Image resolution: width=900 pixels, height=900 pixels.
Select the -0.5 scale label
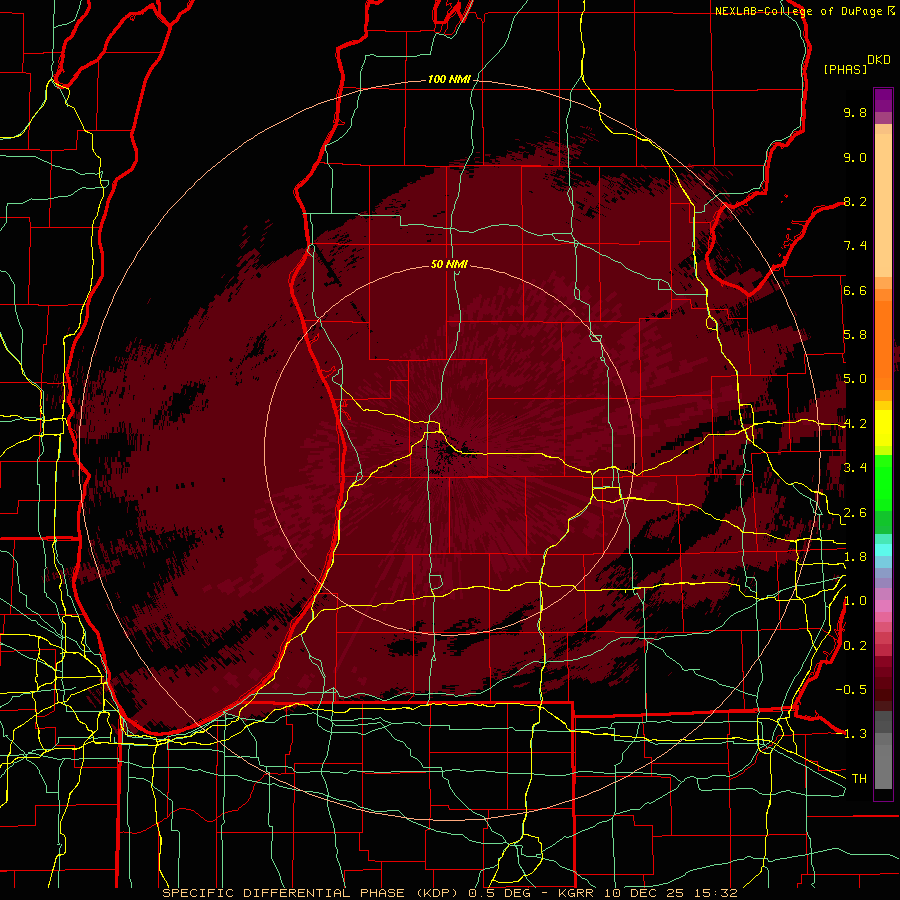(851, 690)
